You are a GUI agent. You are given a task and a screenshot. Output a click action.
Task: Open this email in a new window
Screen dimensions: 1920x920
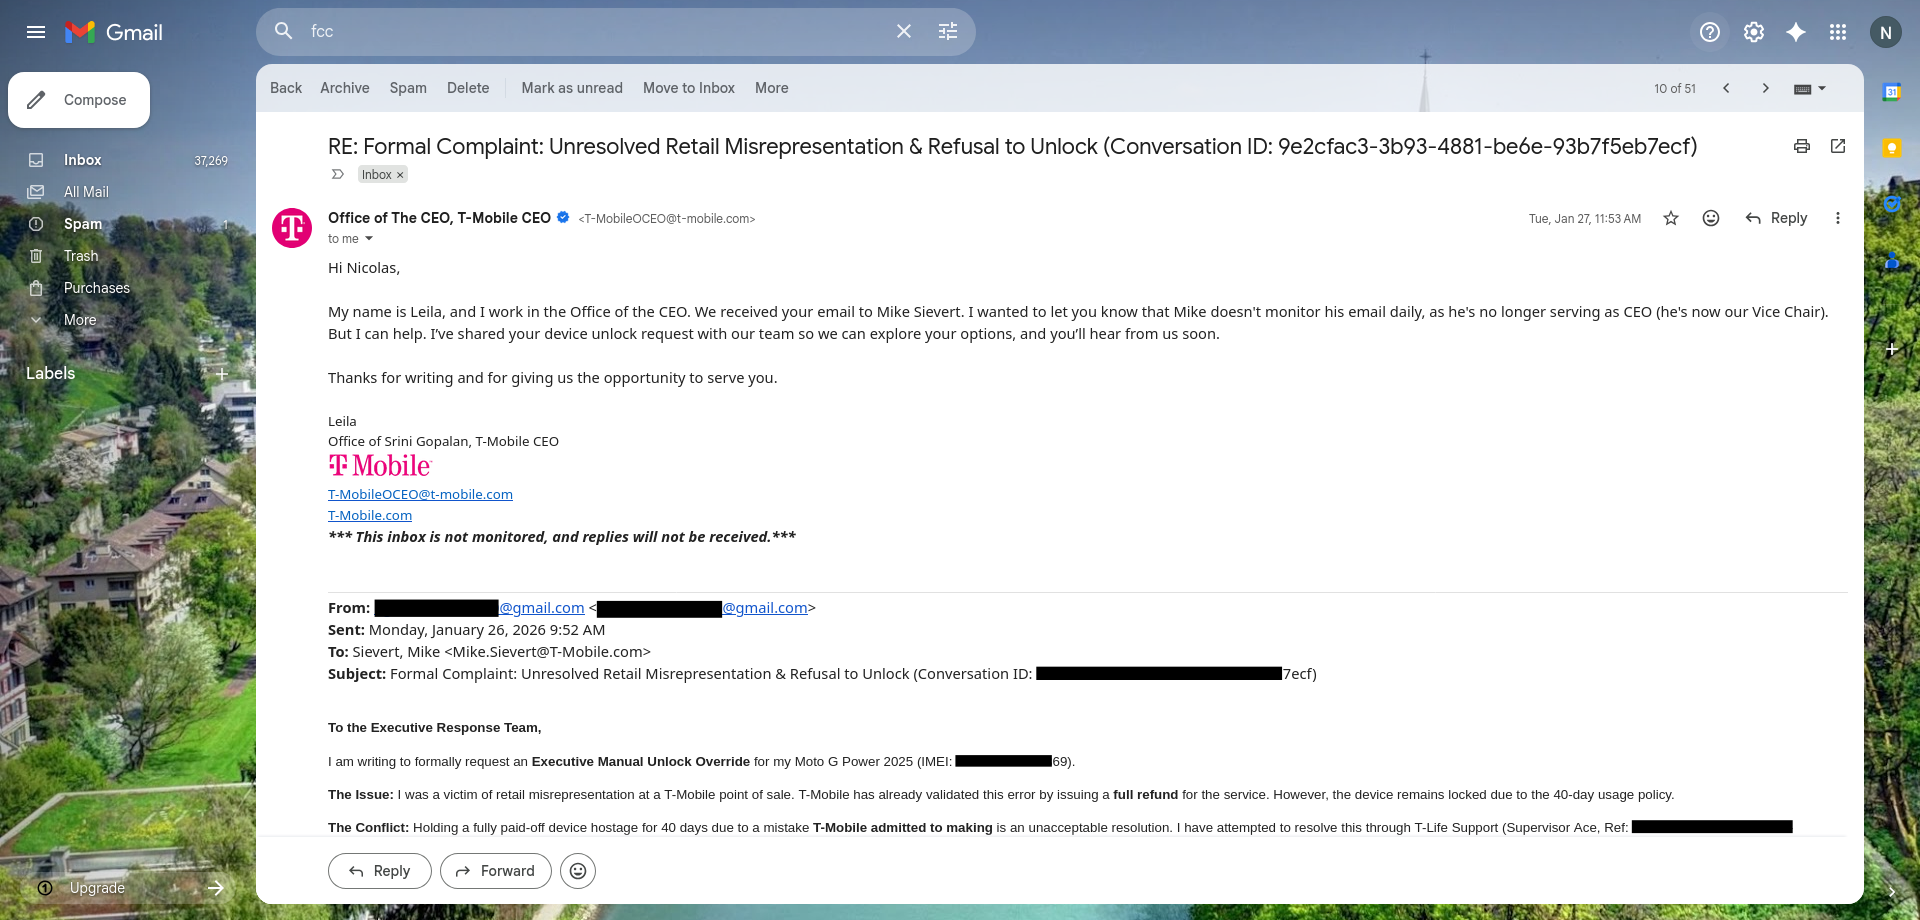click(1838, 146)
